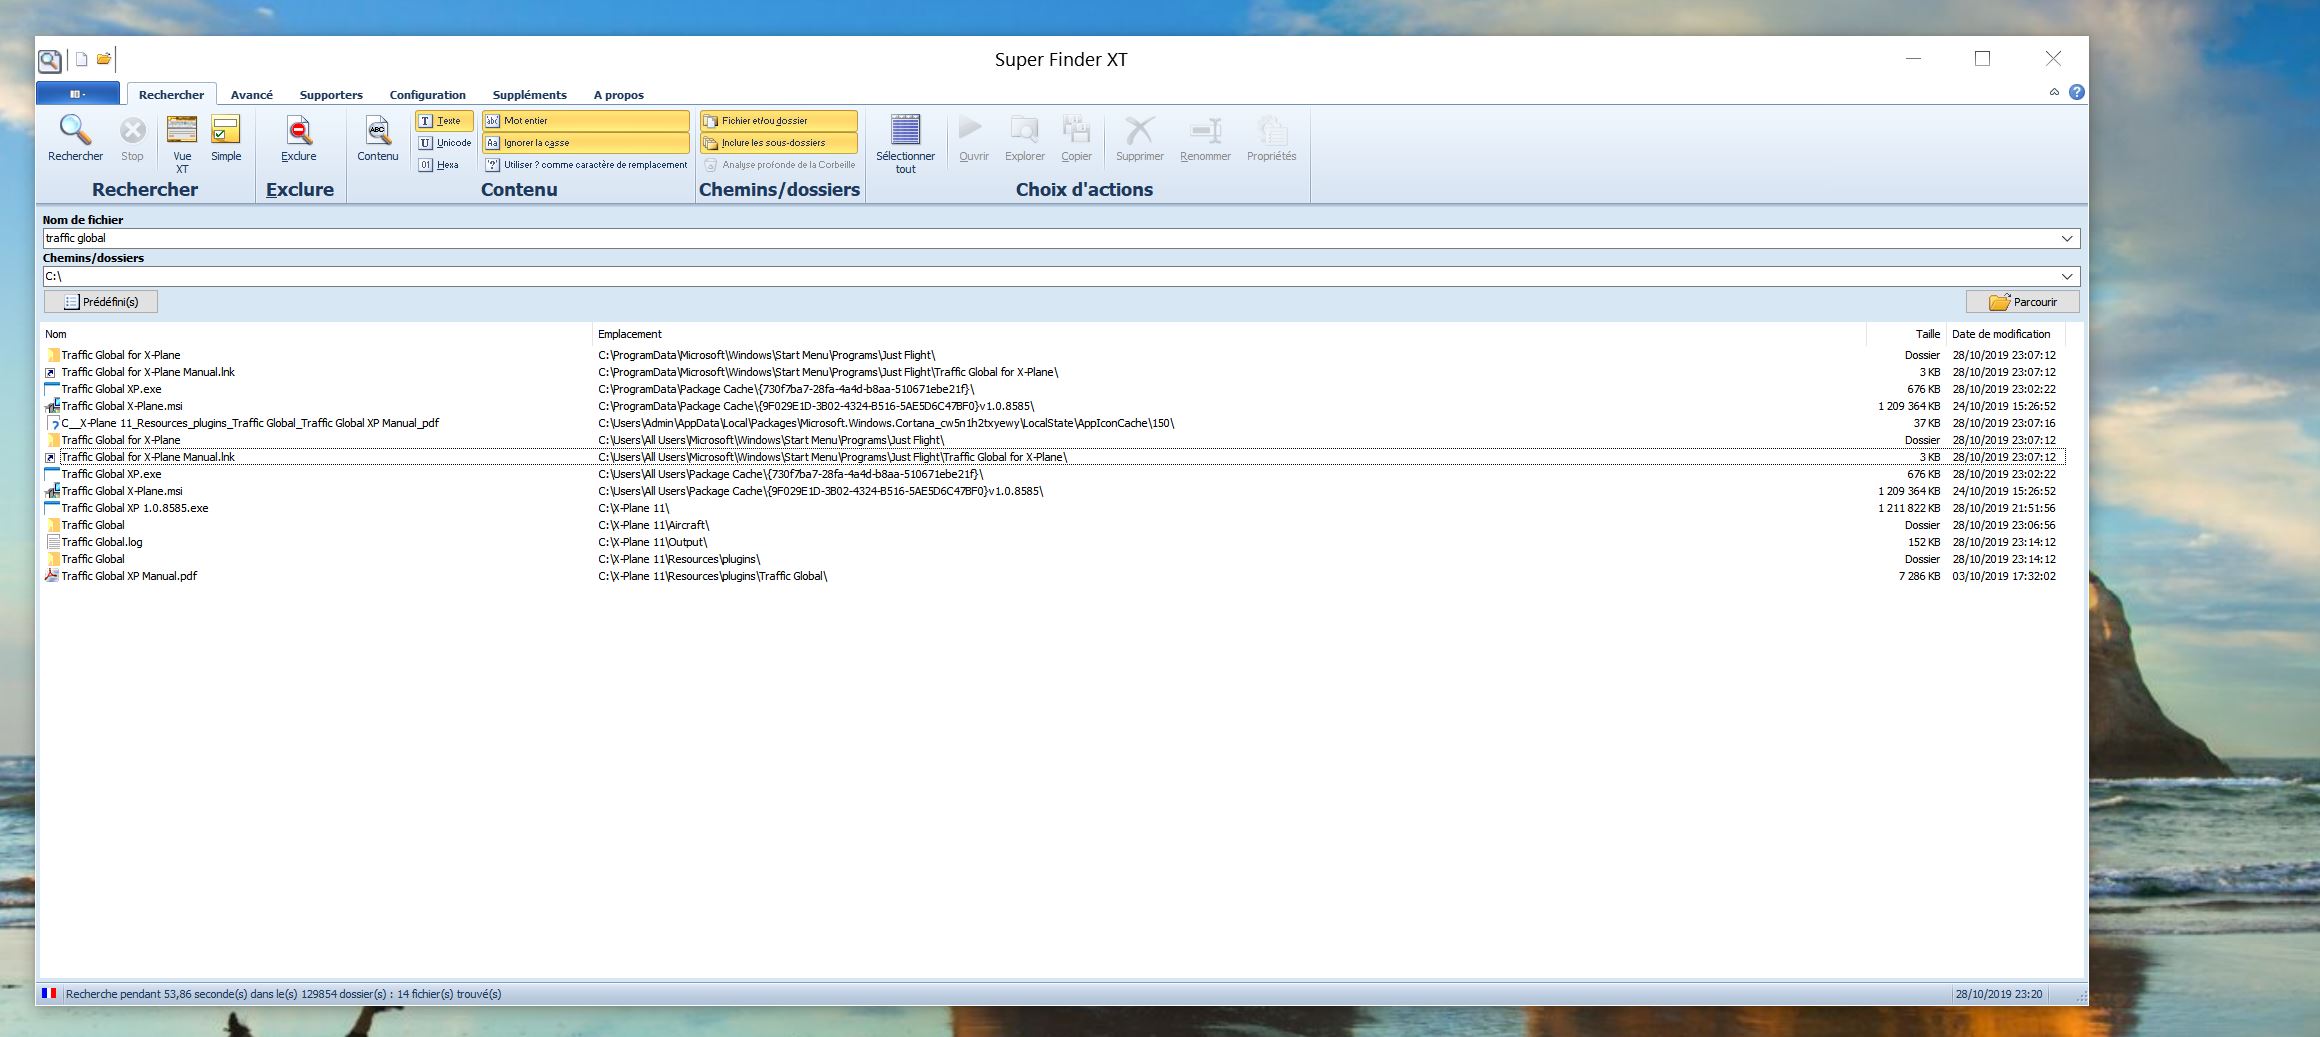
Task: Open the Suppléments tab
Action: click(x=530, y=95)
